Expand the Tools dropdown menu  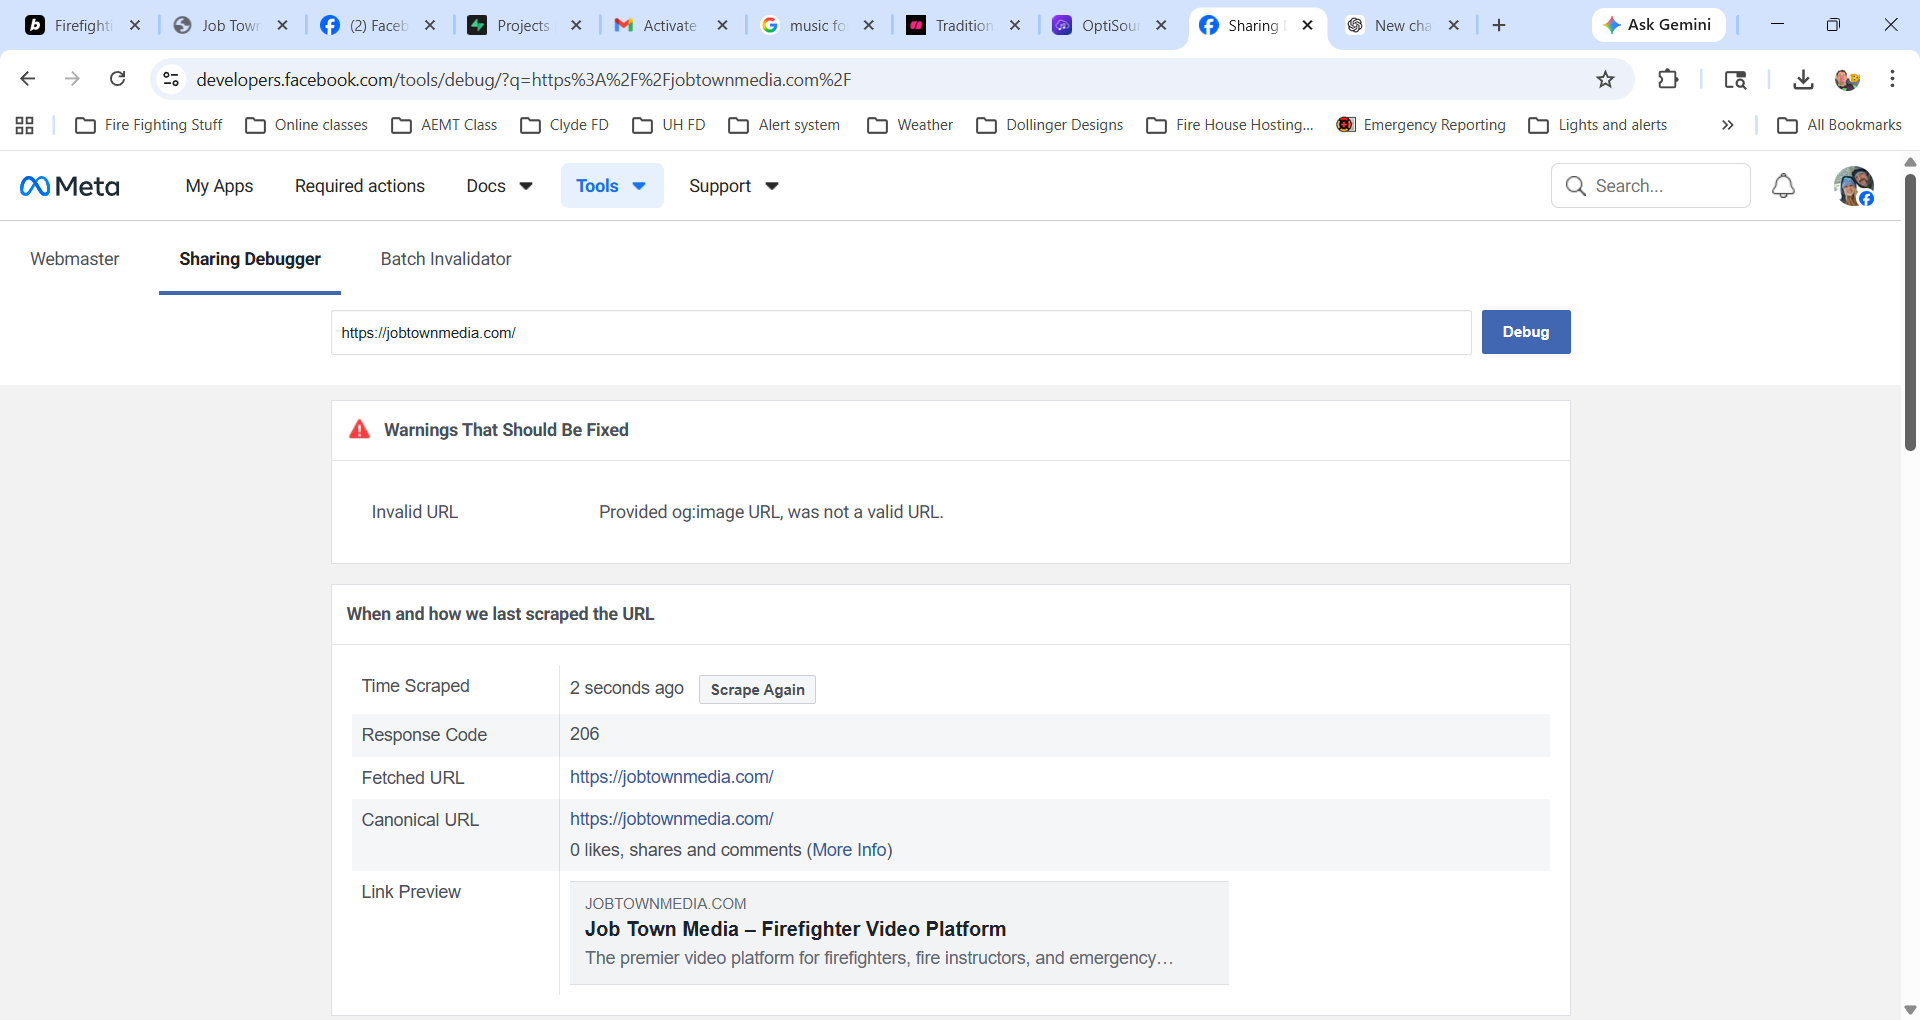click(611, 186)
